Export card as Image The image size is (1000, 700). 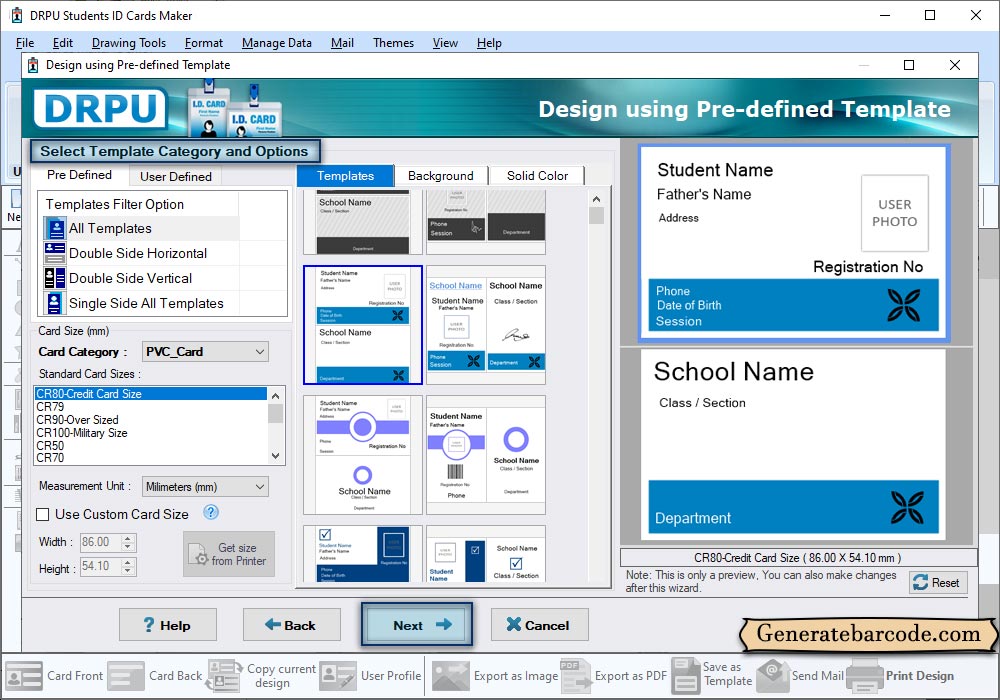(x=495, y=676)
